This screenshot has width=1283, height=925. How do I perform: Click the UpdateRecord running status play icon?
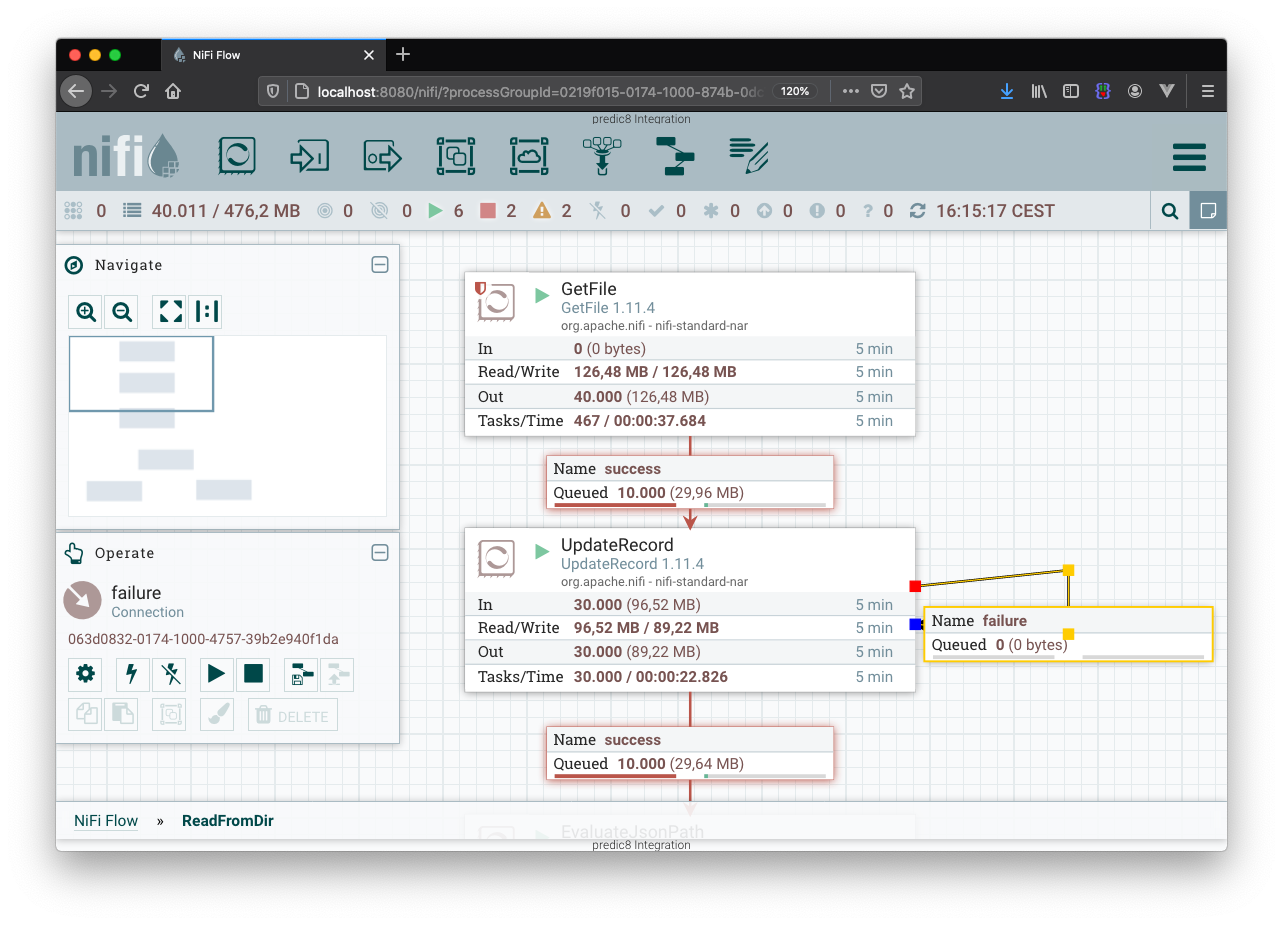point(542,551)
